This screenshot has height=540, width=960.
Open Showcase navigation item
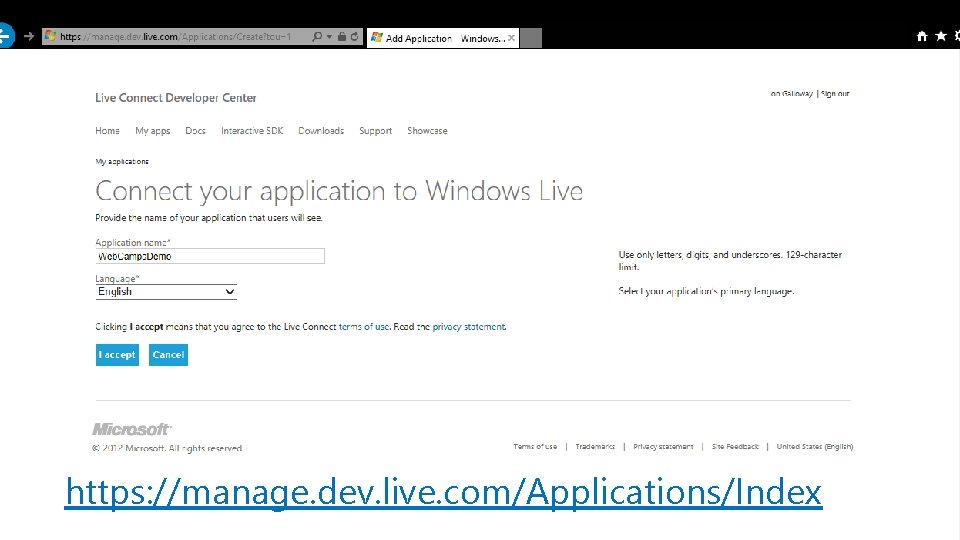click(x=427, y=131)
